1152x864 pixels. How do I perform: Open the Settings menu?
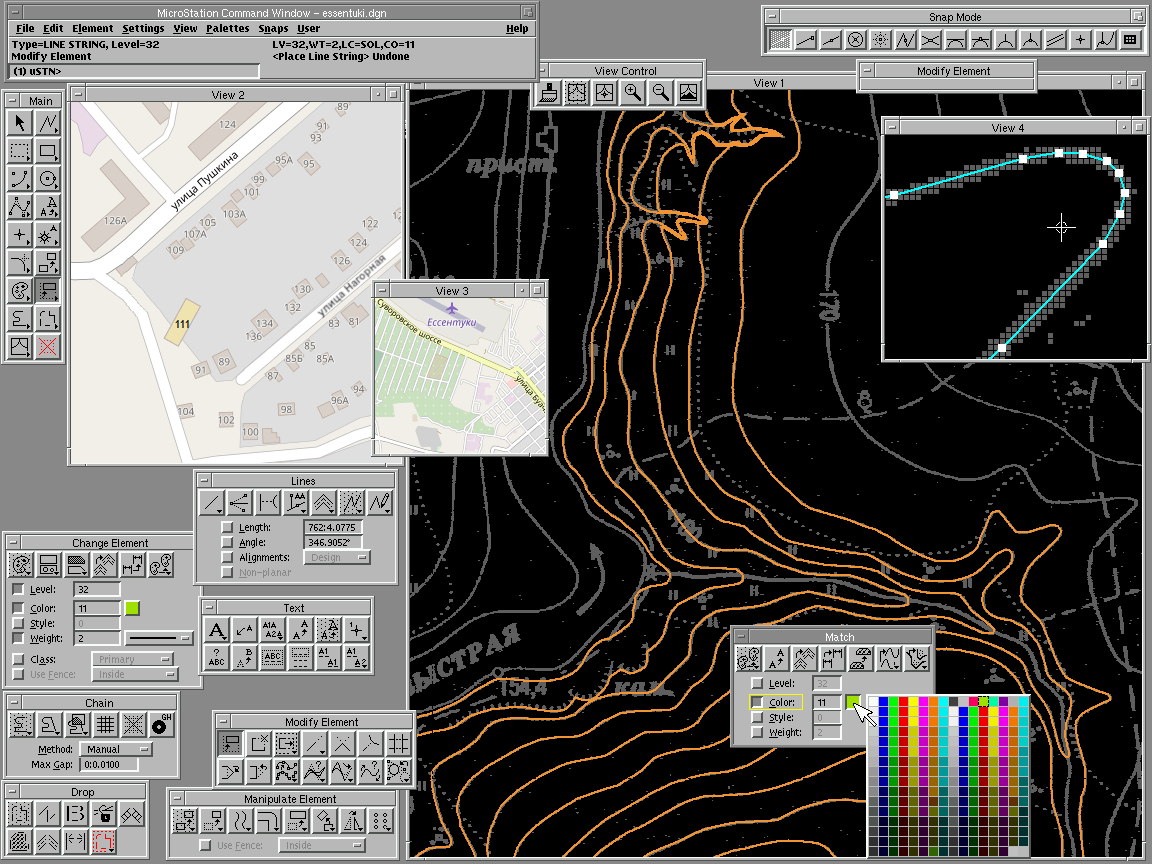(143, 29)
